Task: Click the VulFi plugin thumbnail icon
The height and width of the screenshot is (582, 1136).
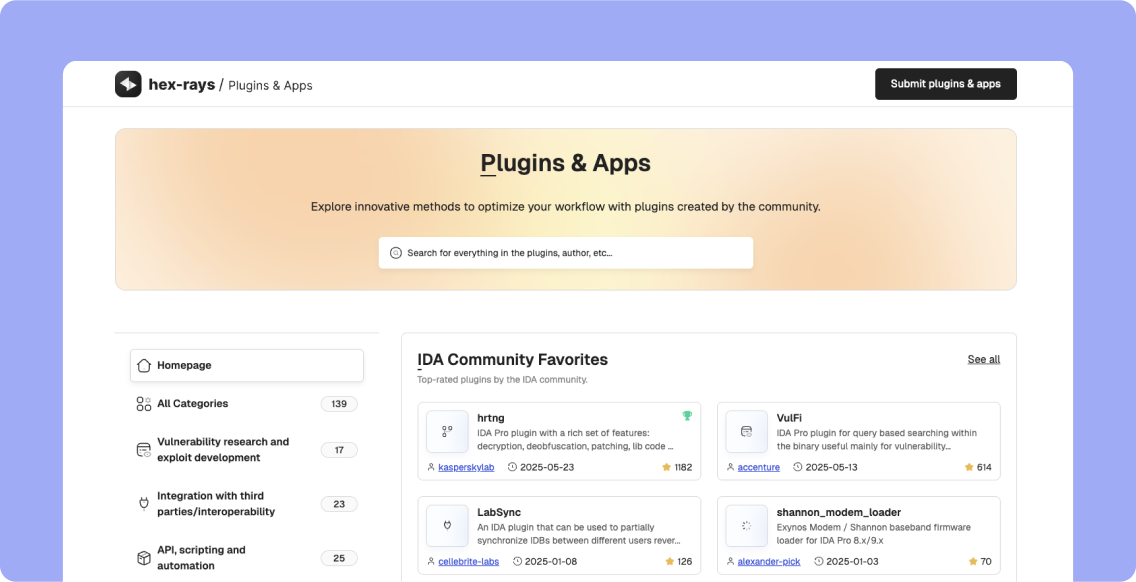Action: click(x=746, y=431)
